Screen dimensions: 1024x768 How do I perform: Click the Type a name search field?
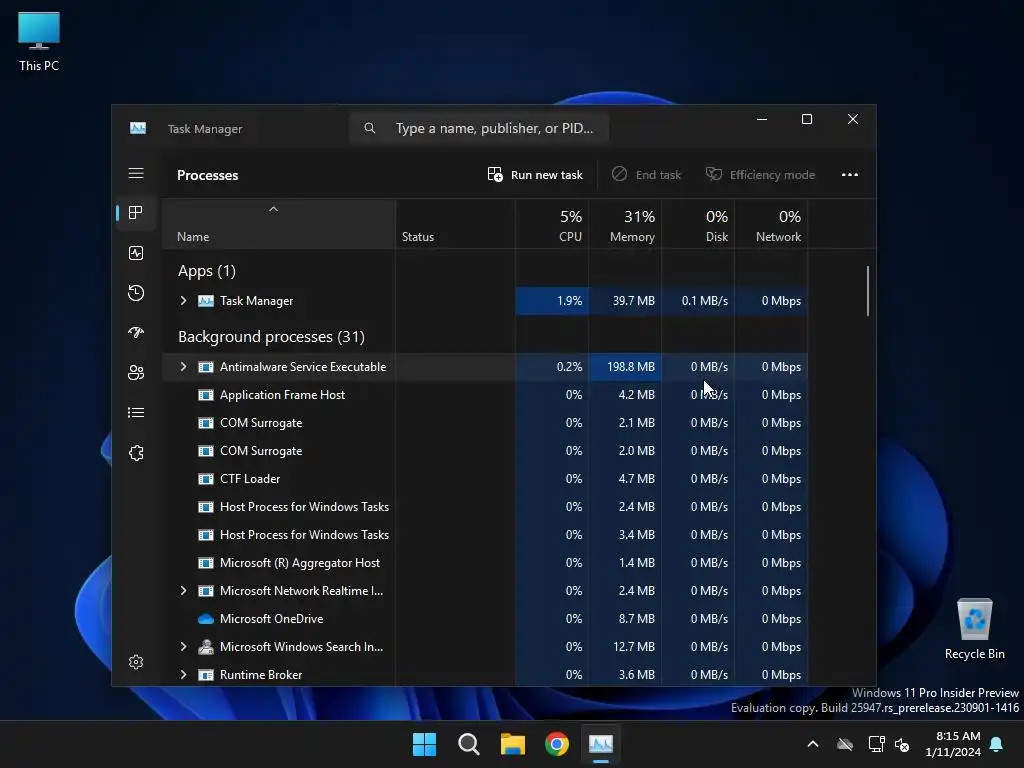click(479, 128)
